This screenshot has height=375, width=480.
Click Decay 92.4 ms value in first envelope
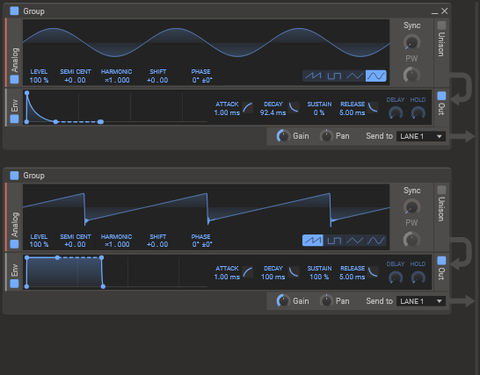273,113
